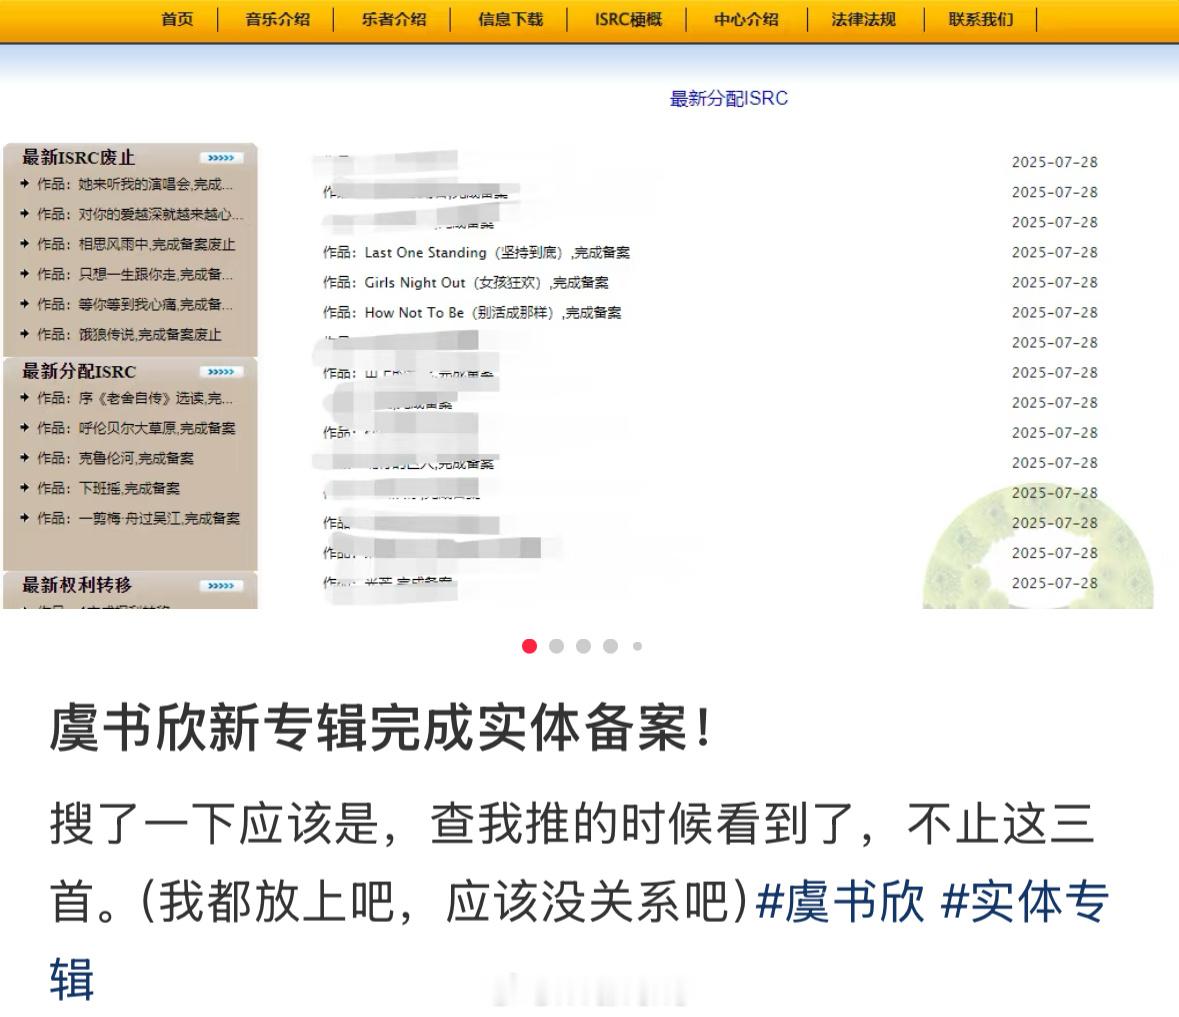Open 等你等到我心痛 sidebar entry

coord(135,304)
